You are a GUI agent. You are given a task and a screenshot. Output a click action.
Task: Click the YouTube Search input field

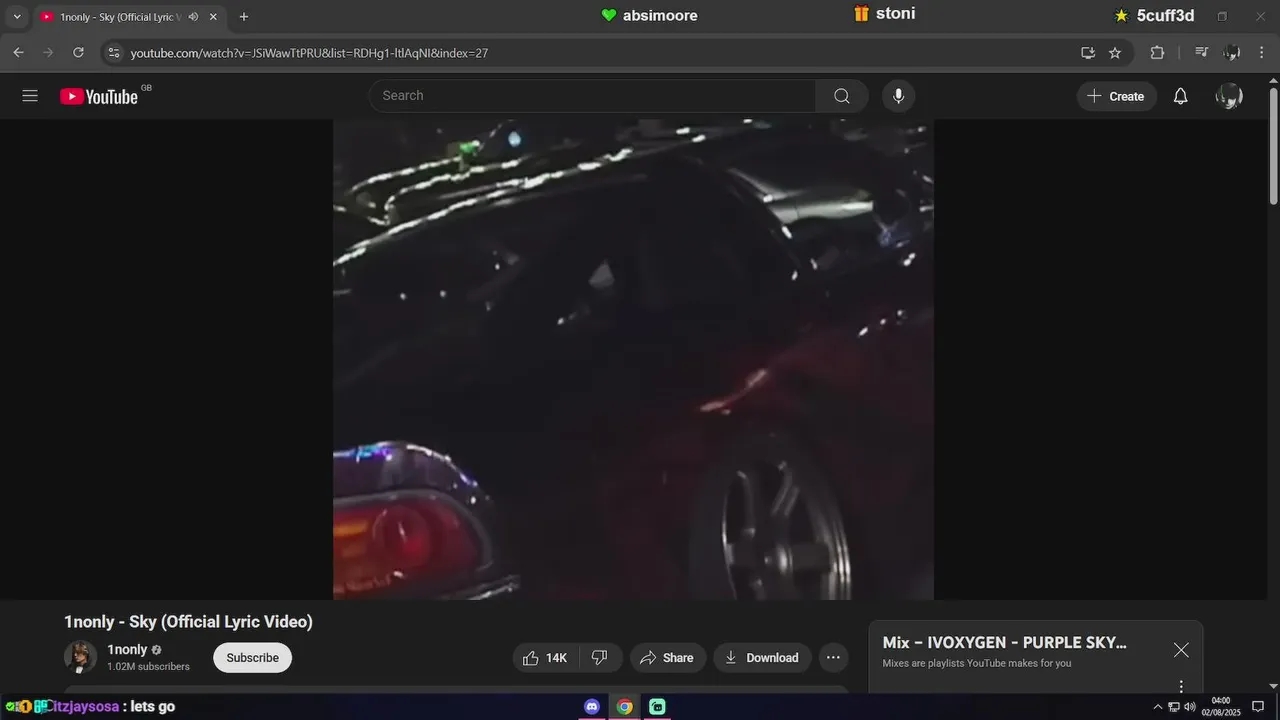(x=592, y=96)
